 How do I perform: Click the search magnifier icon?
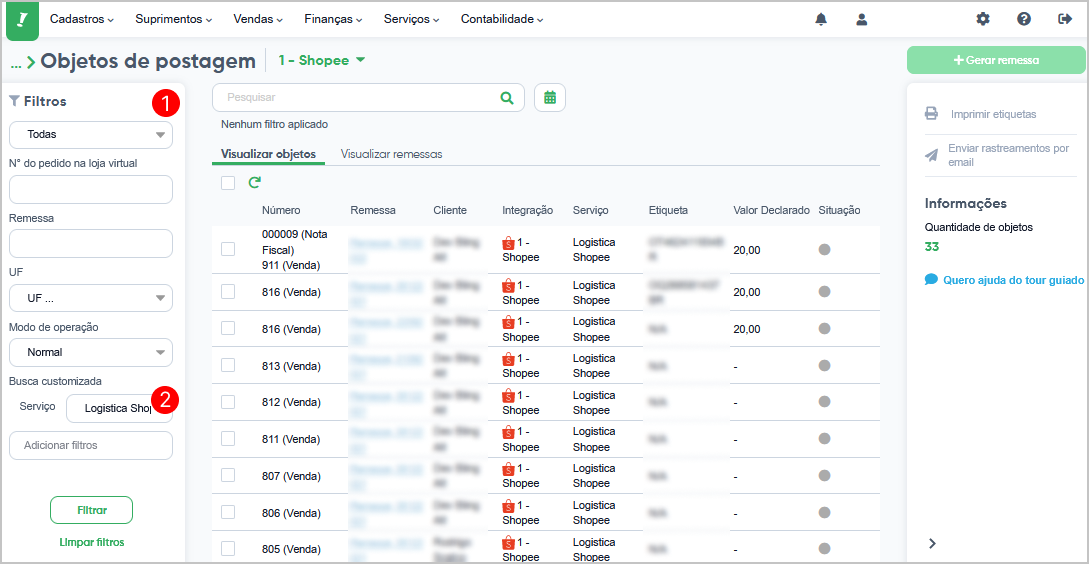(x=507, y=97)
